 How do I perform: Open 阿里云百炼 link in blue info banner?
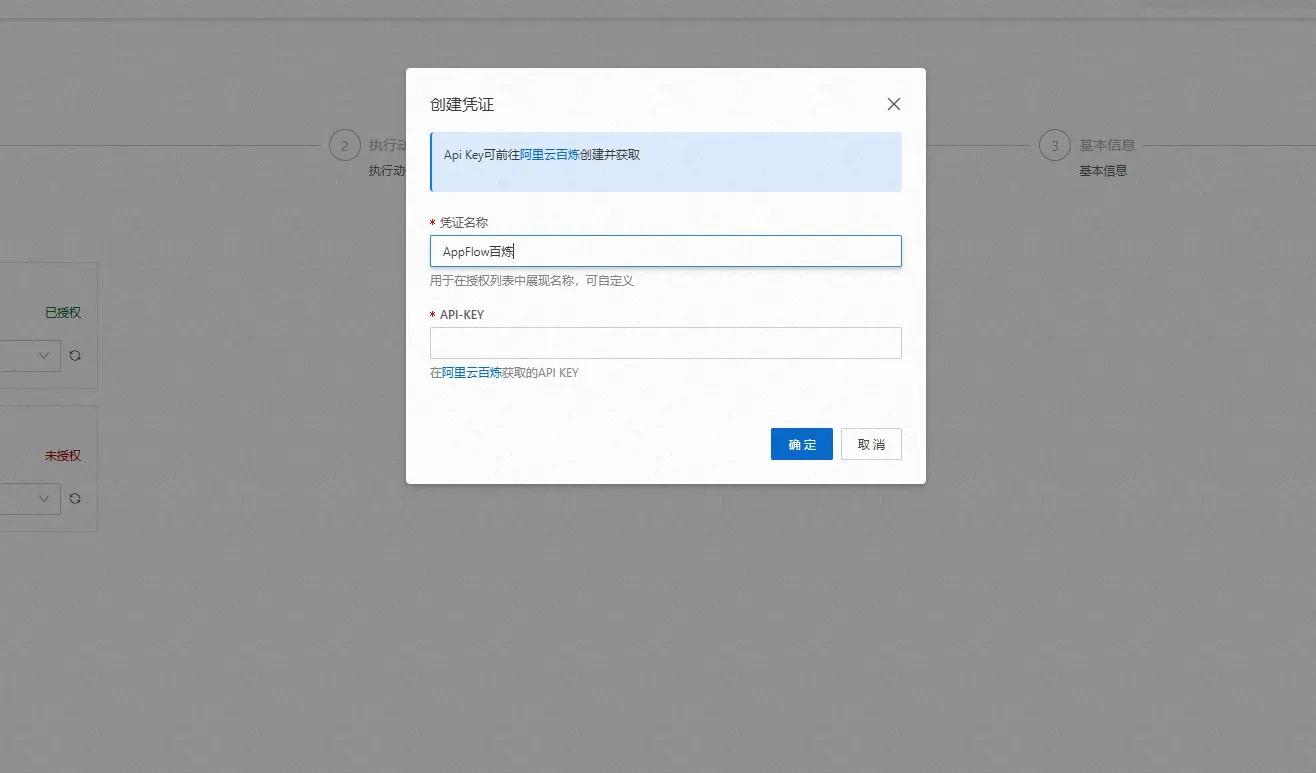[x=550, y=155]
